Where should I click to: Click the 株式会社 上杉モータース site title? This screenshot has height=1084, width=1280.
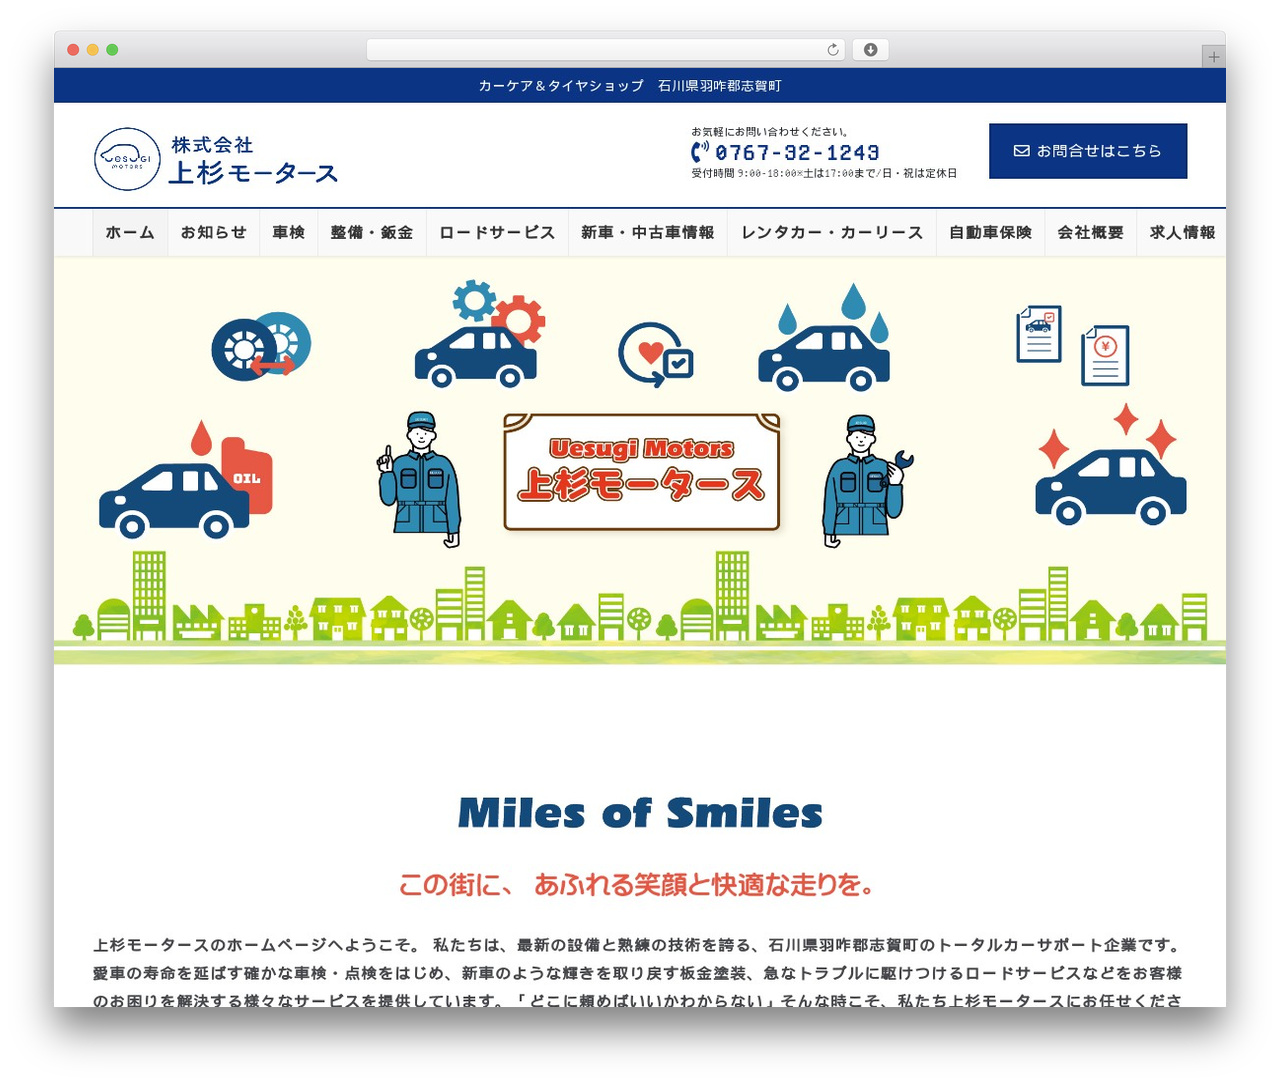point(253,161)
